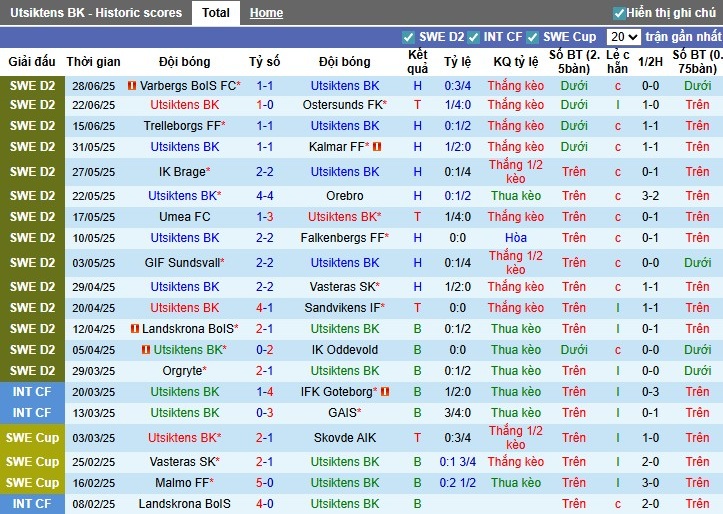This screenshot has height=514, width=723.
Task: Click Thắng 1/2 kèo in IK Brage row
Action: (x=516, y=172)
